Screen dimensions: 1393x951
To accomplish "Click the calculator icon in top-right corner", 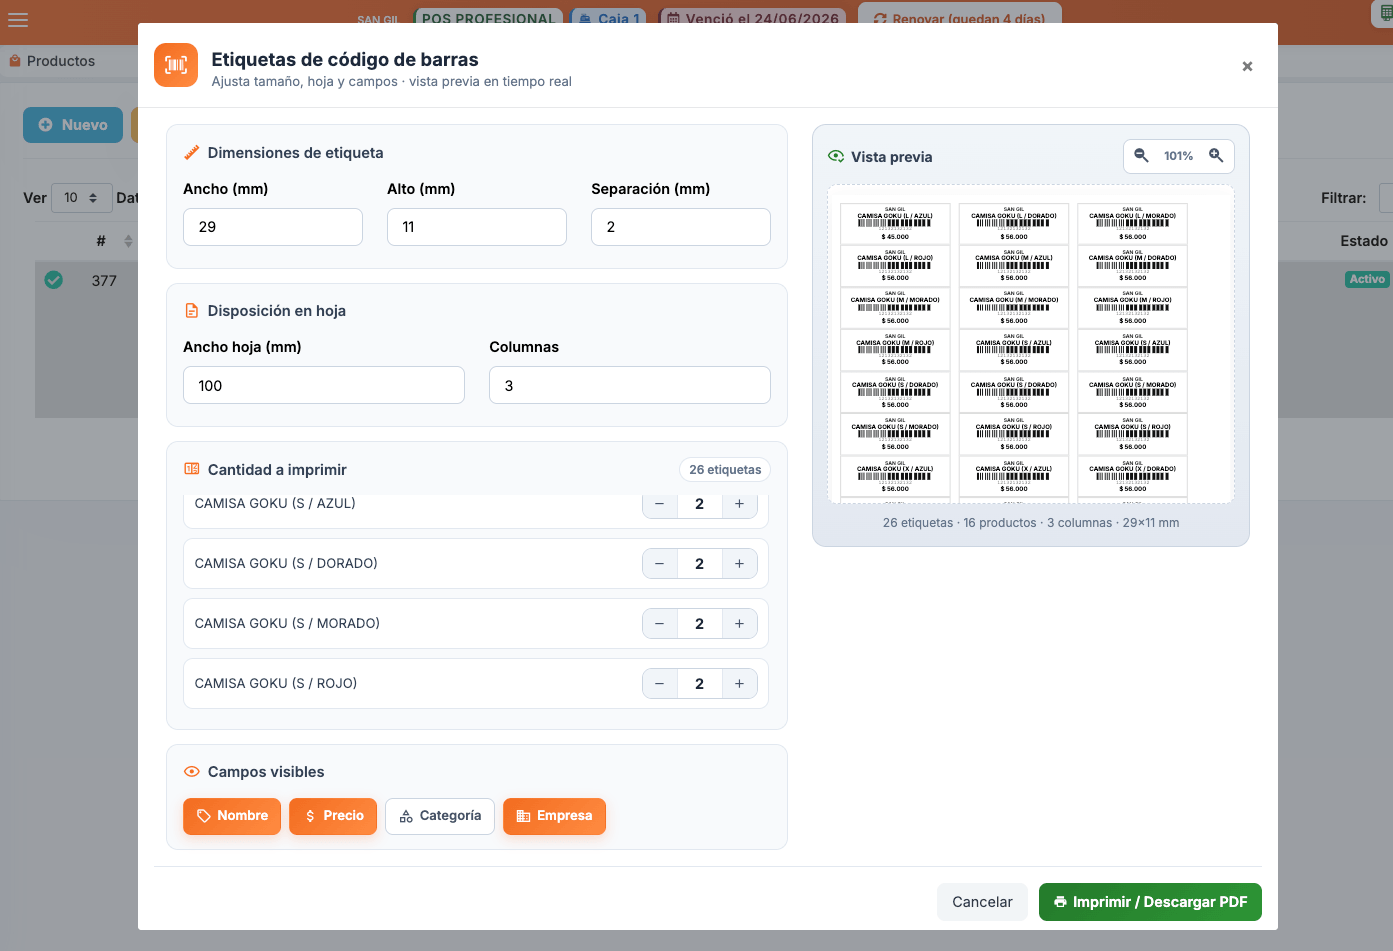I will click(1386, 12).
